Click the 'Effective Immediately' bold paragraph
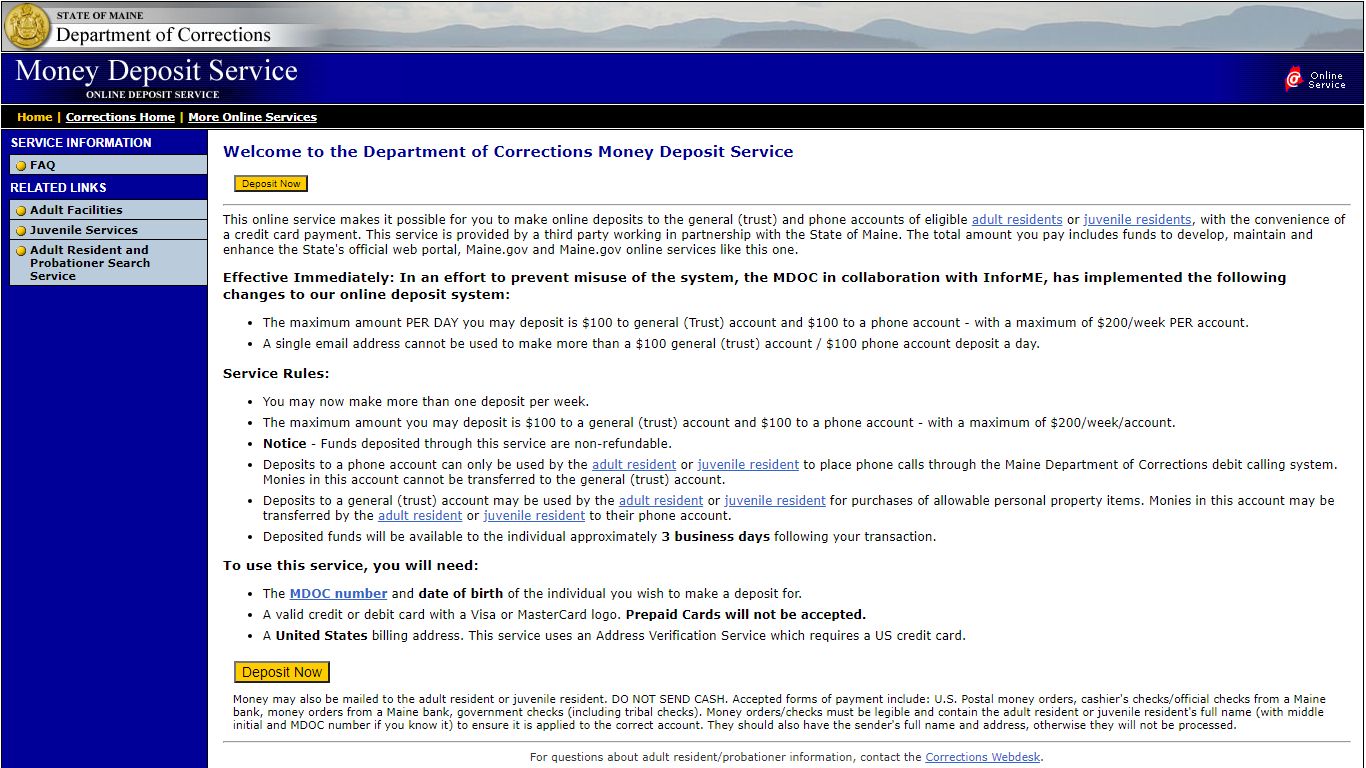 click(755, 286)
